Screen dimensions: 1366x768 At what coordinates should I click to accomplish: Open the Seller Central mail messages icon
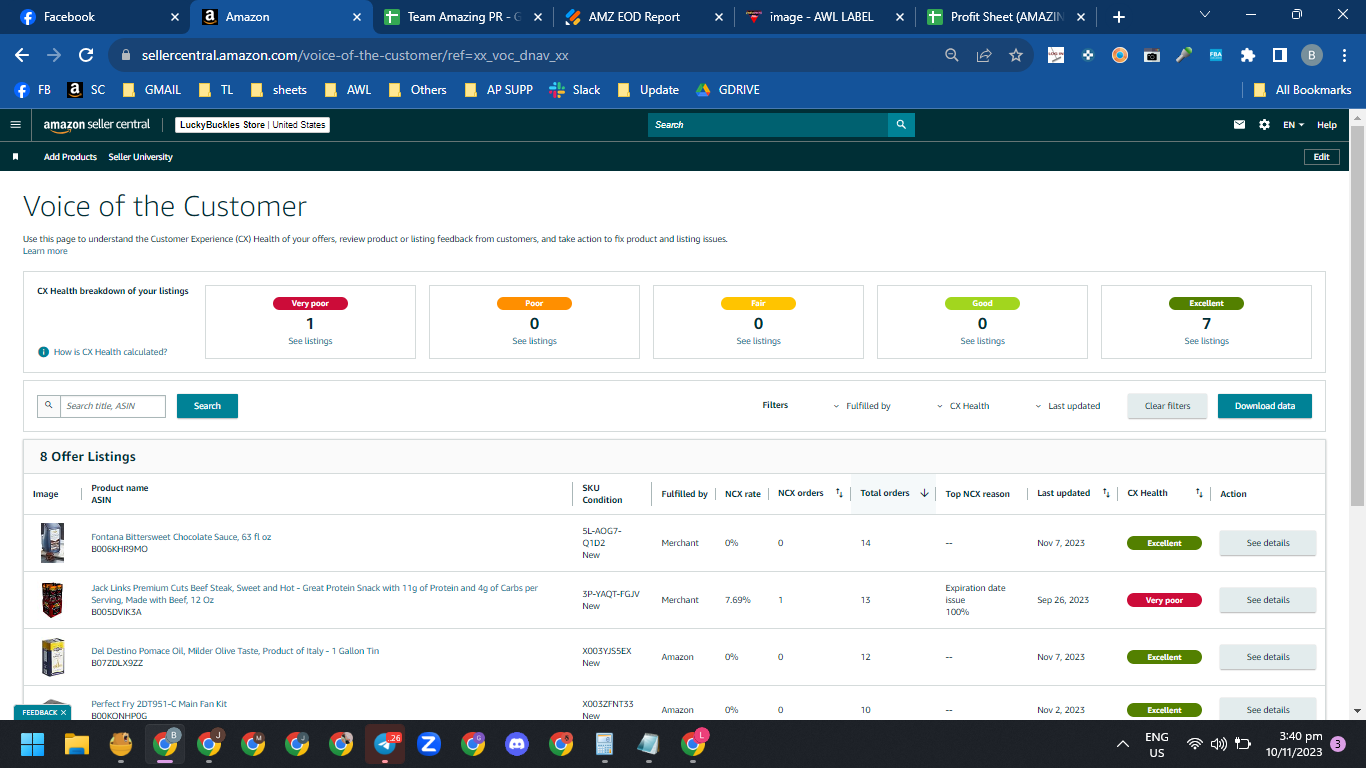(x=1240, y=125)
